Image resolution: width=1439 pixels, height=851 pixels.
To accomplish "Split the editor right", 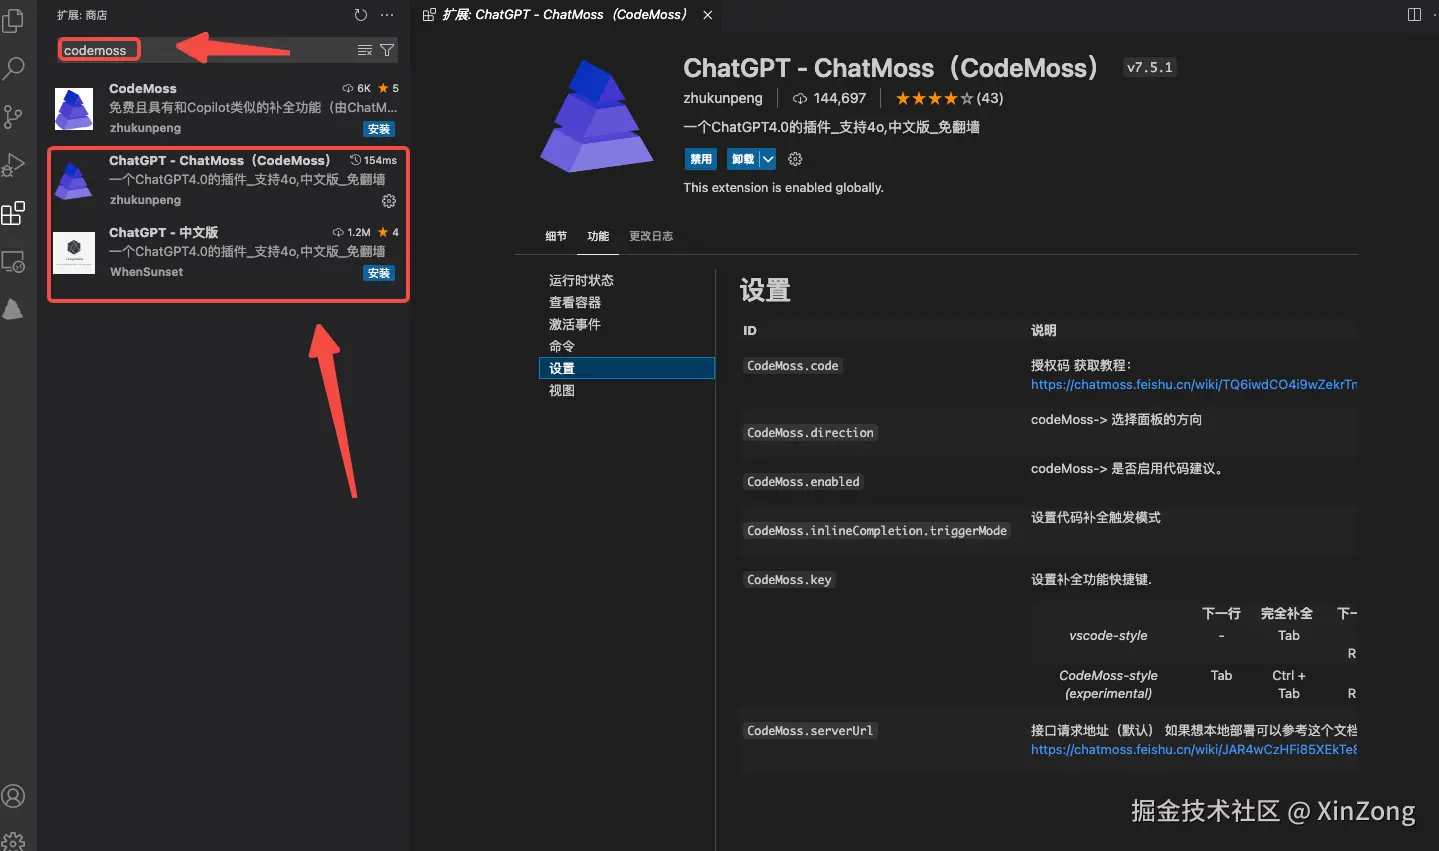I will 1414,14.
